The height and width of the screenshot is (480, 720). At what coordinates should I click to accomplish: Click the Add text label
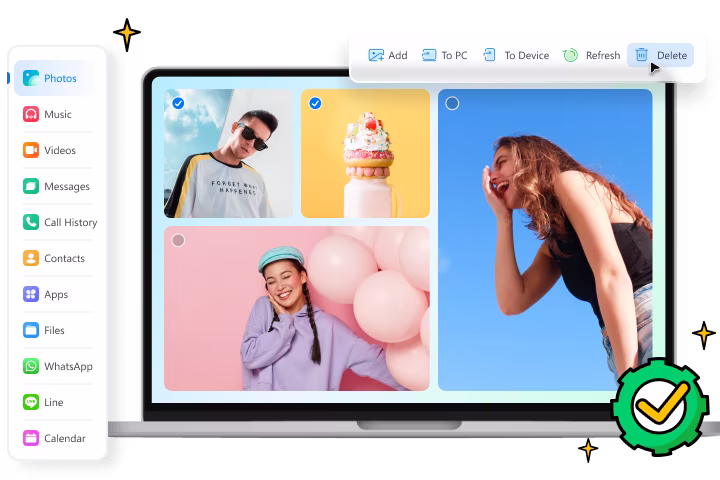click(x=398, y=56)
